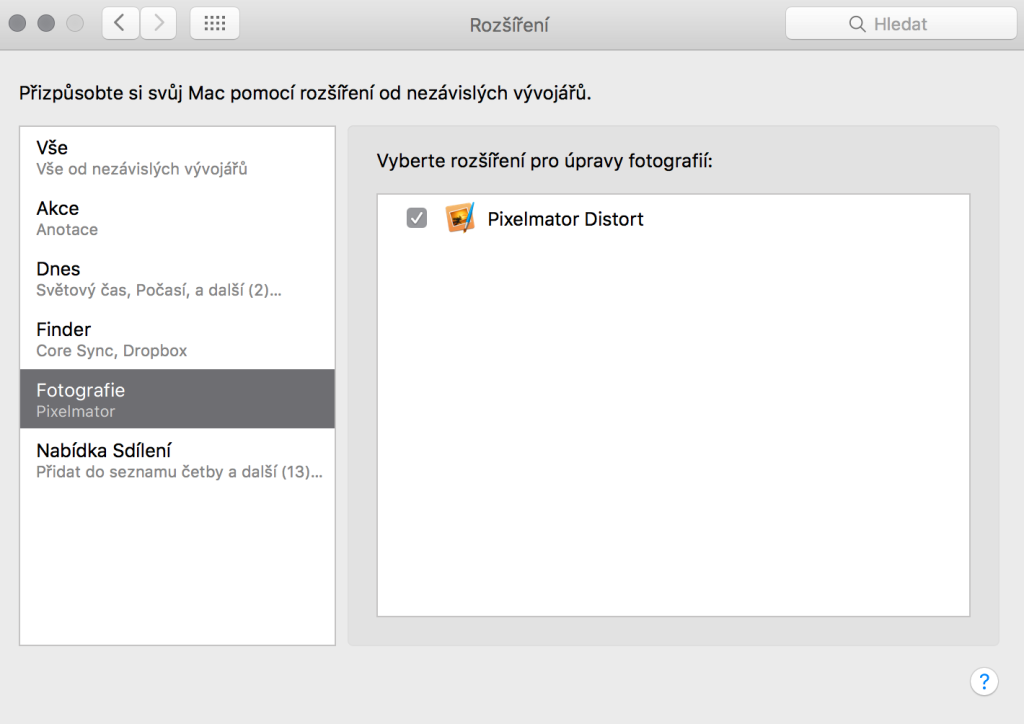Select the highlighted Fotografie category
This screenshot has height=724, width=1024.
click(177, 400)
